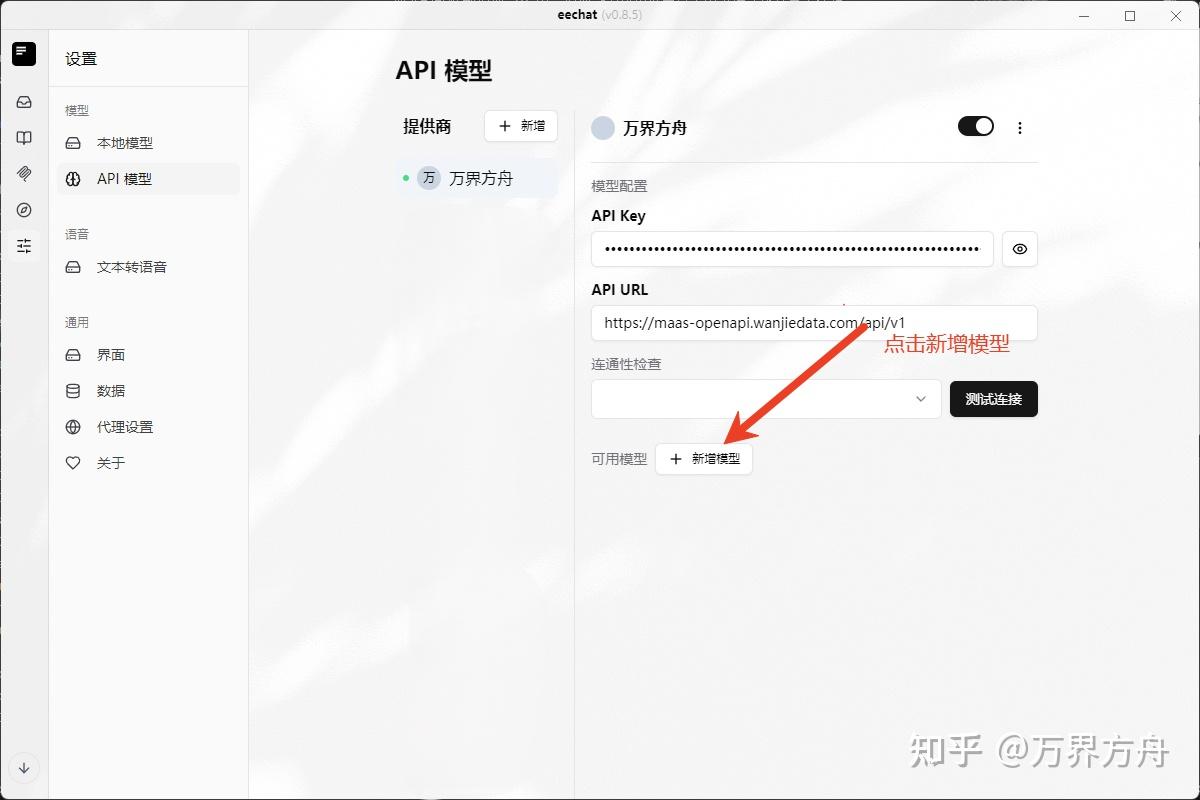
Task: Toggle the 万界方舟 provider enable switch
Action: (x=976, y=126)
